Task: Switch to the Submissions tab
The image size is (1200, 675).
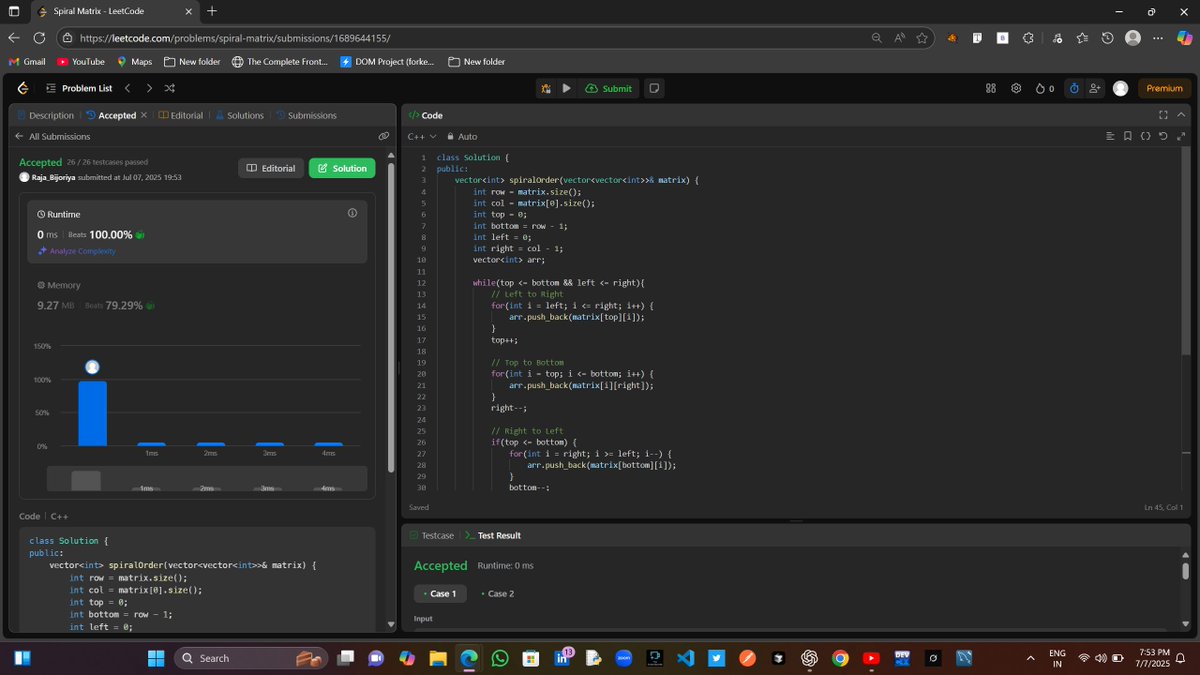Action: [305, 115]
